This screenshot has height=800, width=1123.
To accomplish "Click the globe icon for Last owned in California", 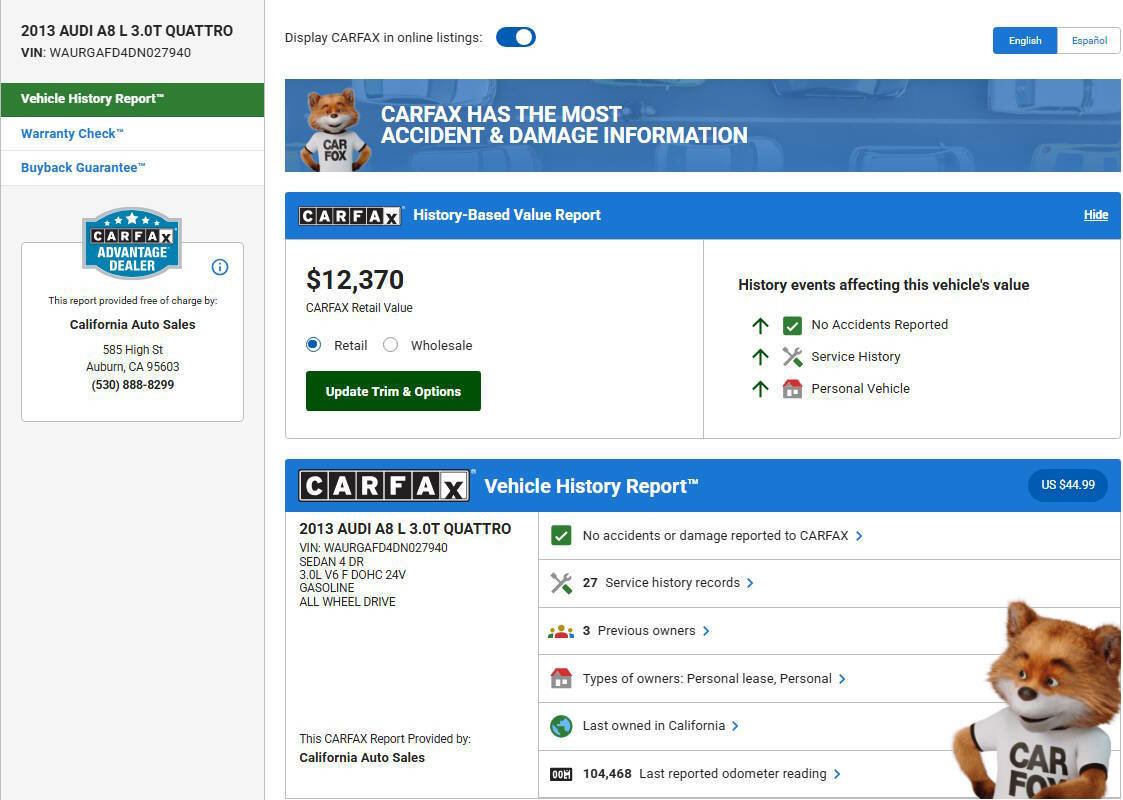I will (562, 726).
